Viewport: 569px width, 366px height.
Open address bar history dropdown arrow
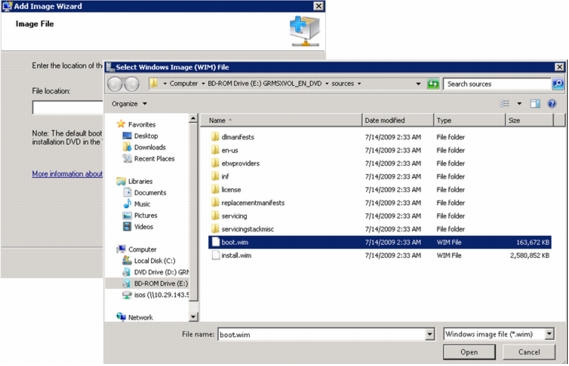418,84
